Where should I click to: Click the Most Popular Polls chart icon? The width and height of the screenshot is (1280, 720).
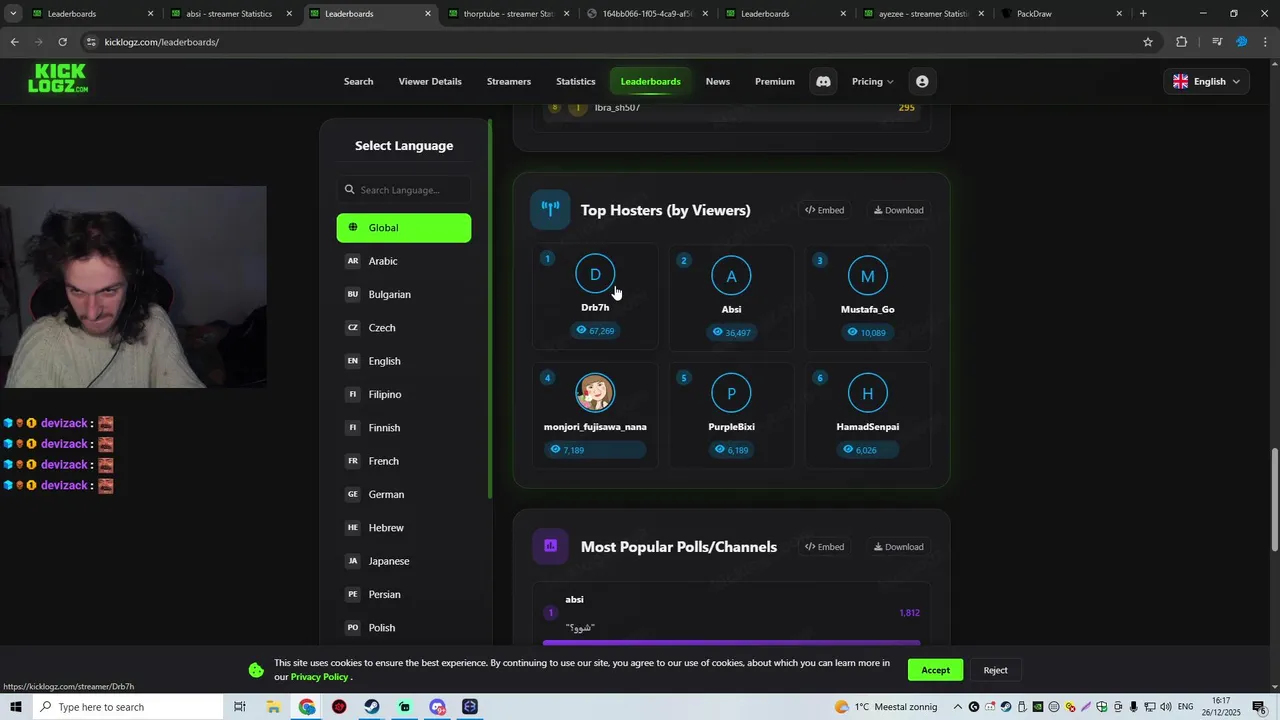pos(550,546)
